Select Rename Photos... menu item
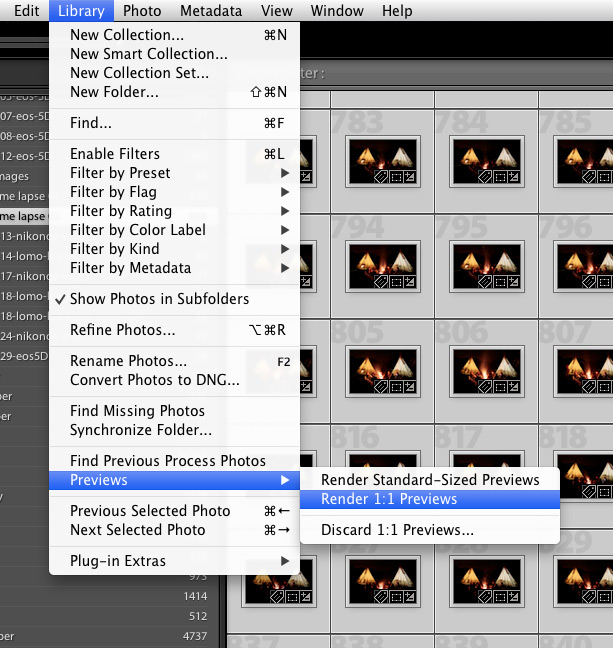This screenshot has height=648, width=613. (174, 361)
